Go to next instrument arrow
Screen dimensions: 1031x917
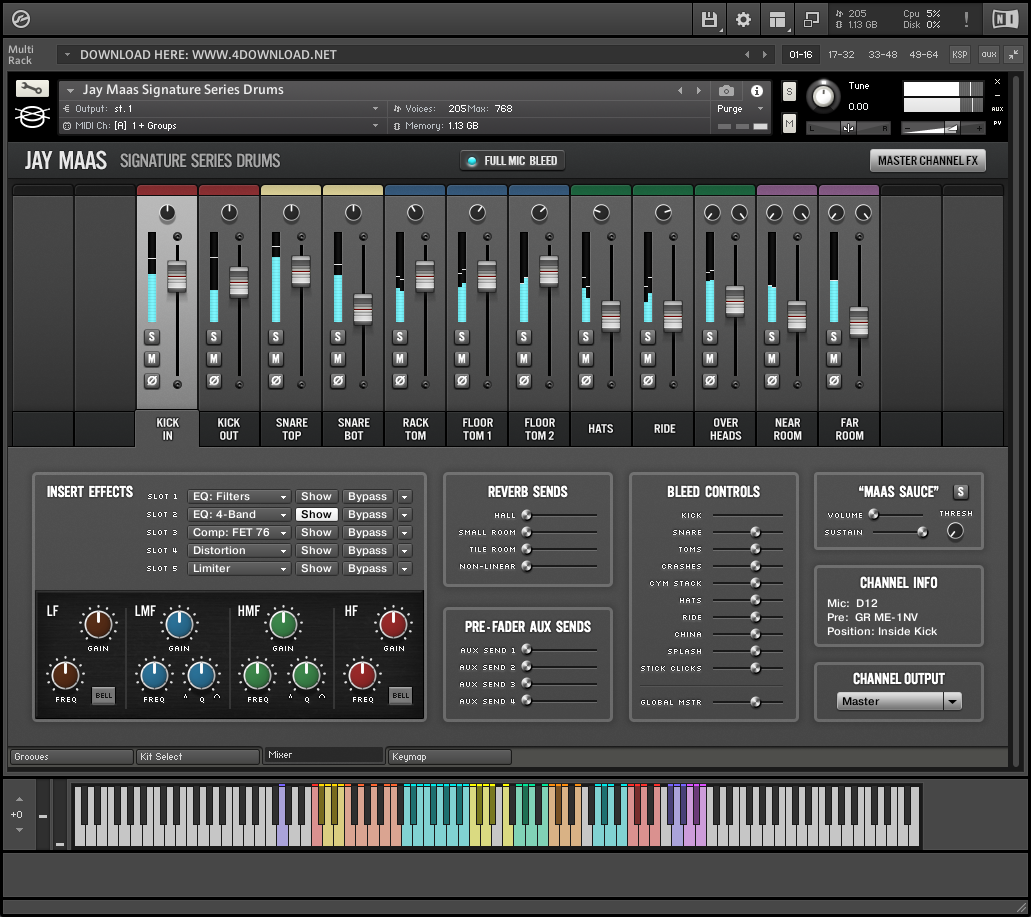(698, 91)
